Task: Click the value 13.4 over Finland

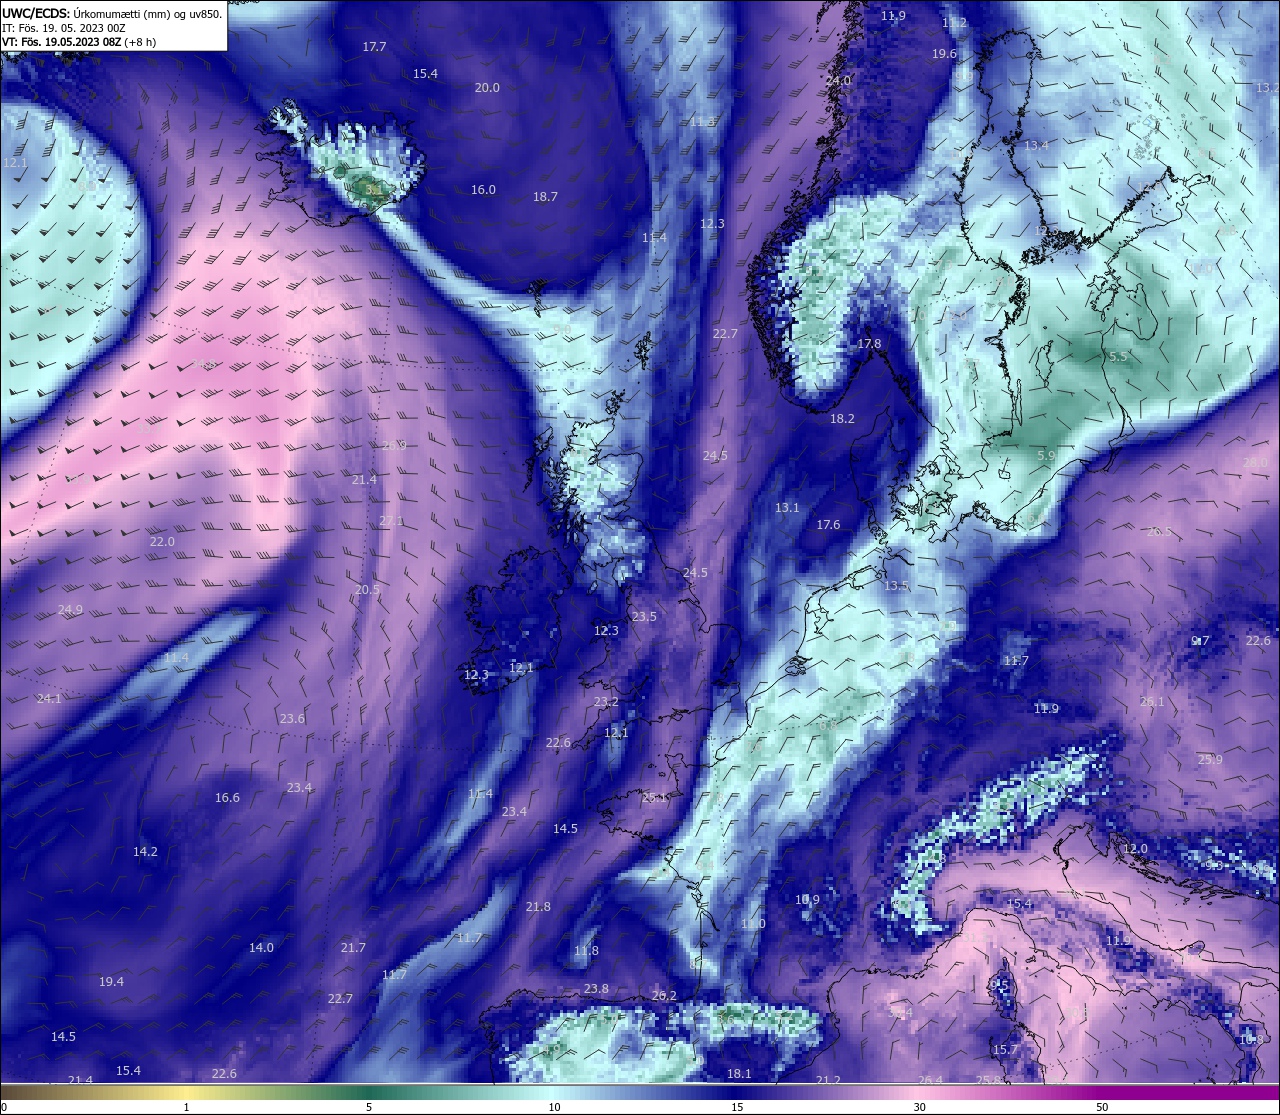Action: point(1036,146)
